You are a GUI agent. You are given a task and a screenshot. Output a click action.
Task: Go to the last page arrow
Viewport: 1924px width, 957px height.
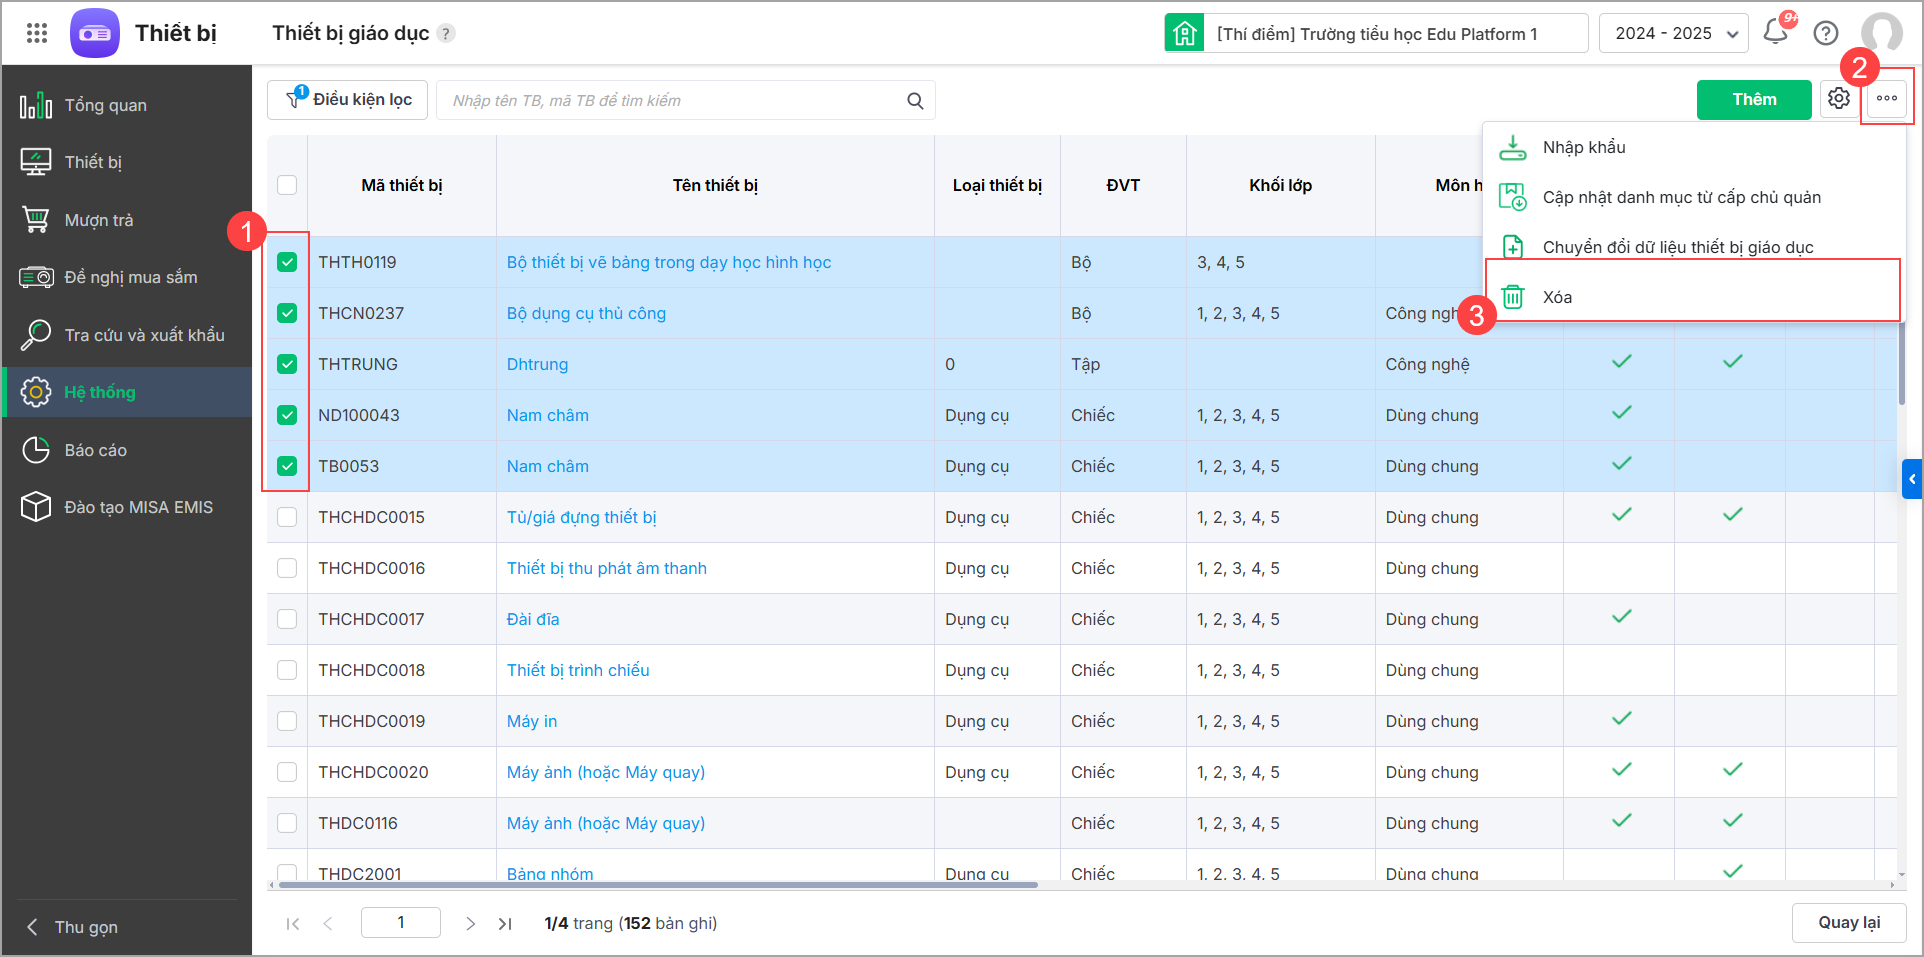tap(505, 924)
